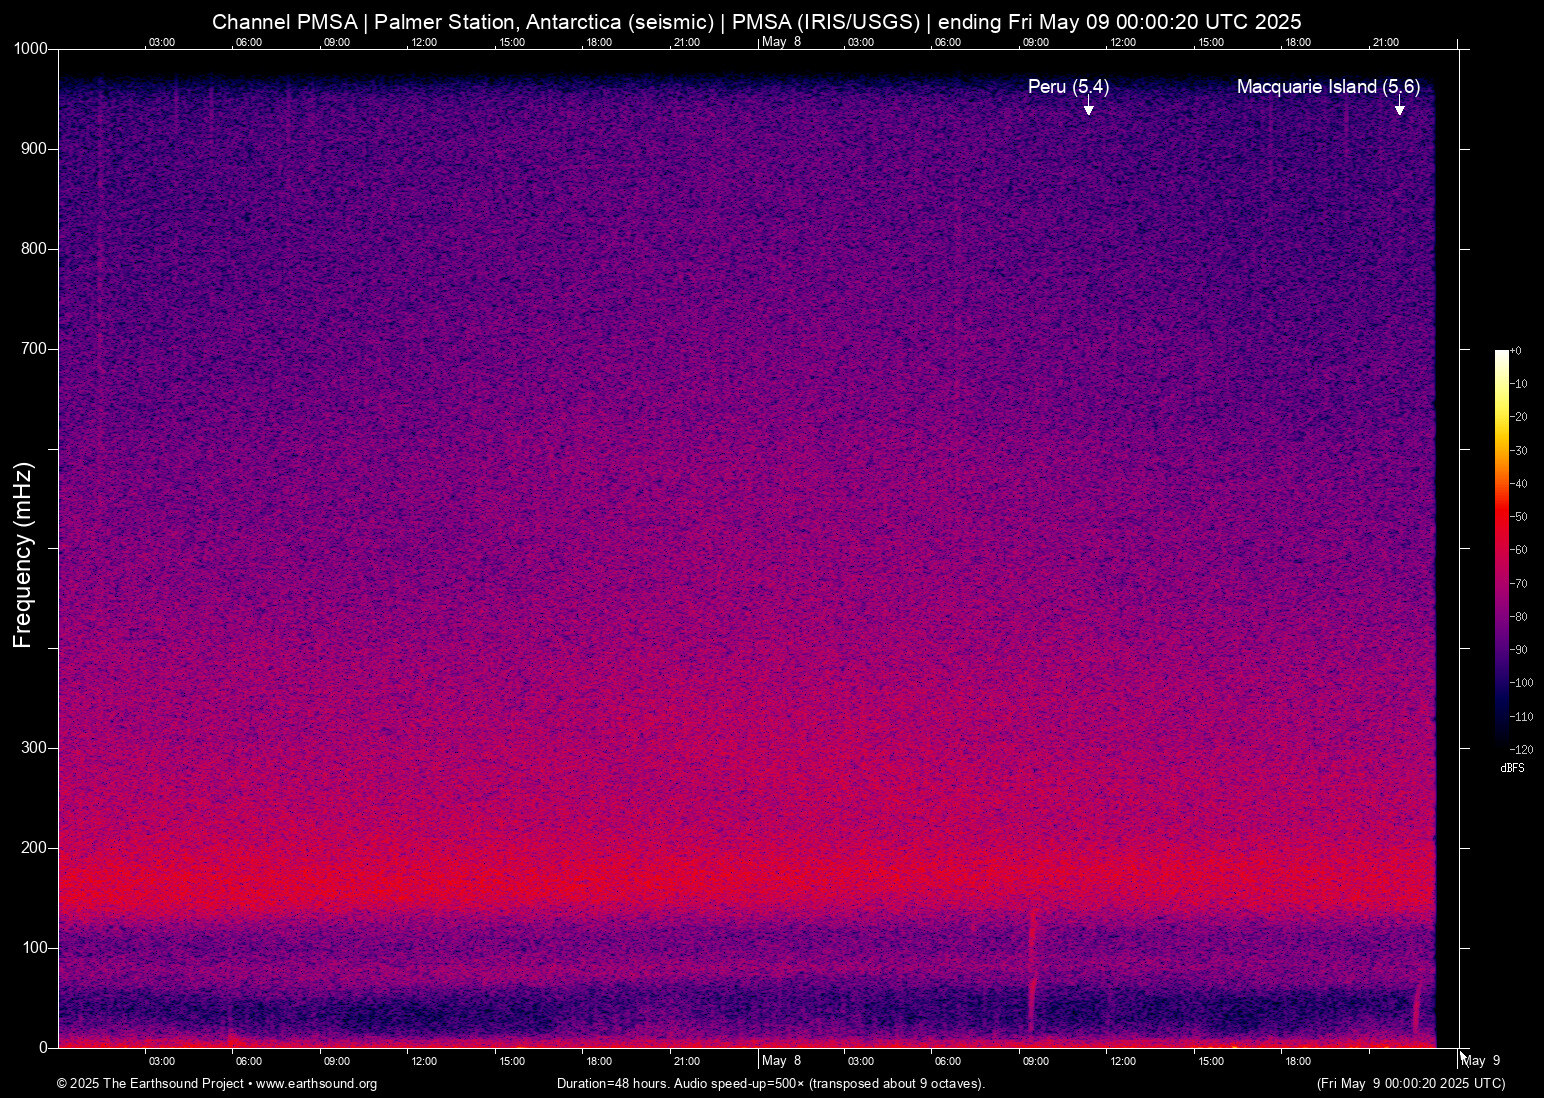
Task: Click the May 9 date label on the time axis
Action: coord(1481,1061)
